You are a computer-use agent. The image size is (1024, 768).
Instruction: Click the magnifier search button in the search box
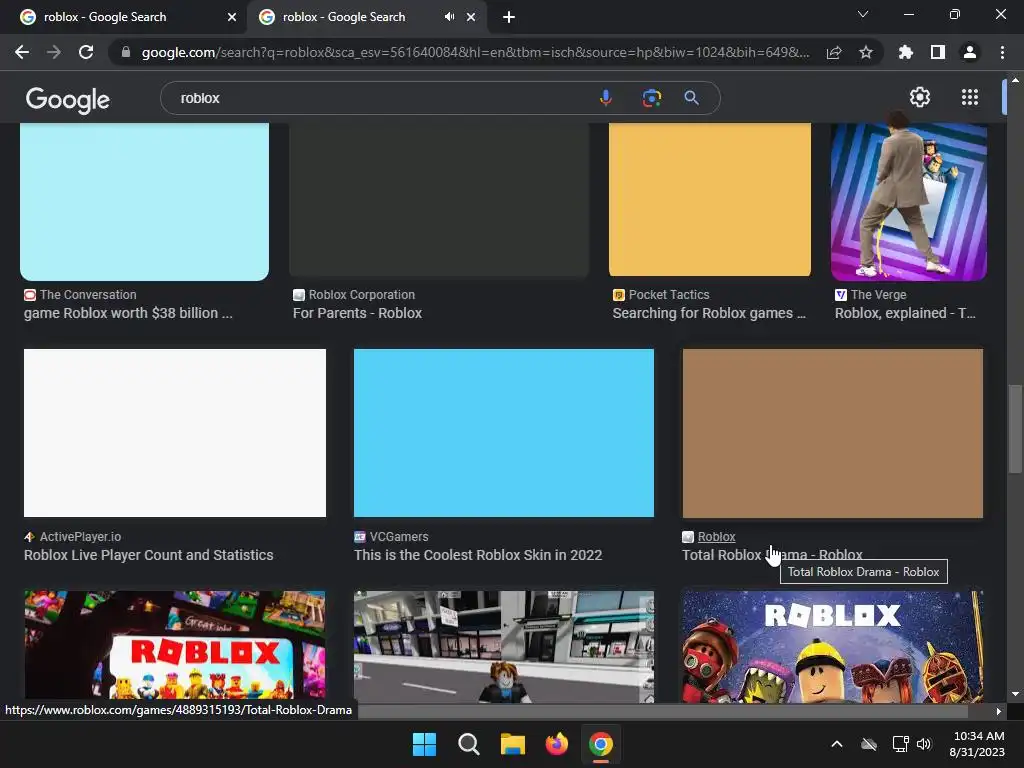point(692,98)
